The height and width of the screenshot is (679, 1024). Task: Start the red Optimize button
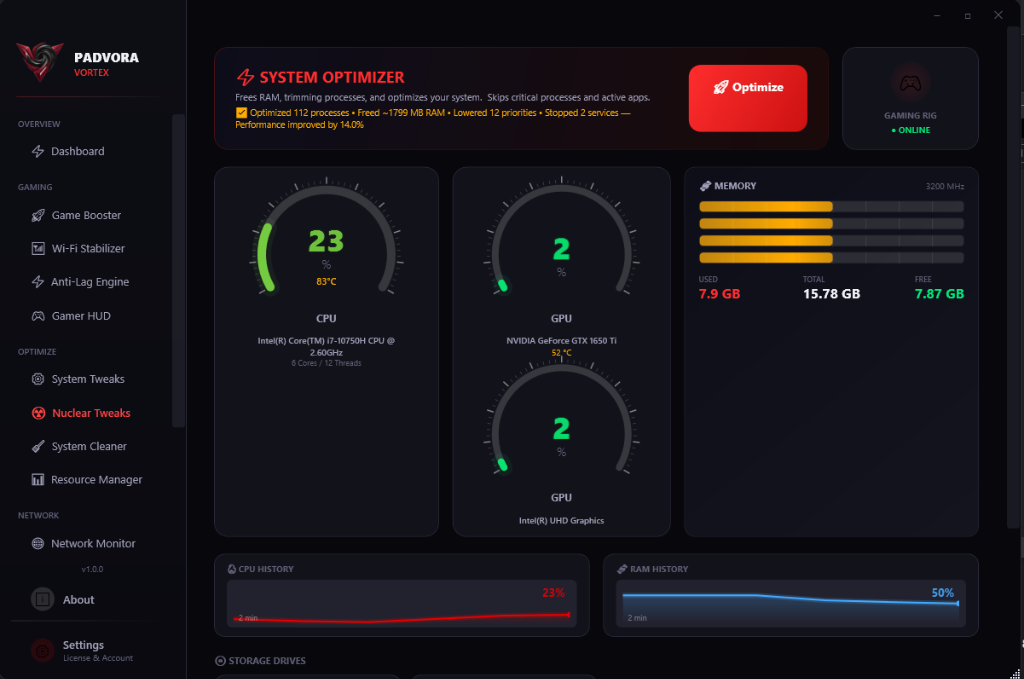748,98
